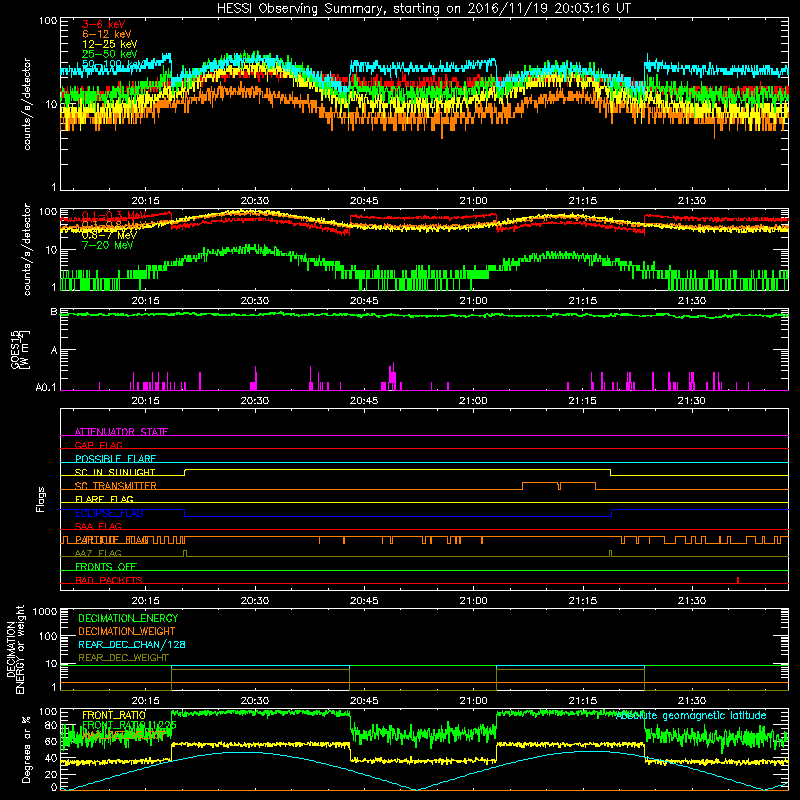Click the MAX_DET_VS_TOT legend label
The width and height of the screenshot is (800, 800).
click(x=123, y=735)
